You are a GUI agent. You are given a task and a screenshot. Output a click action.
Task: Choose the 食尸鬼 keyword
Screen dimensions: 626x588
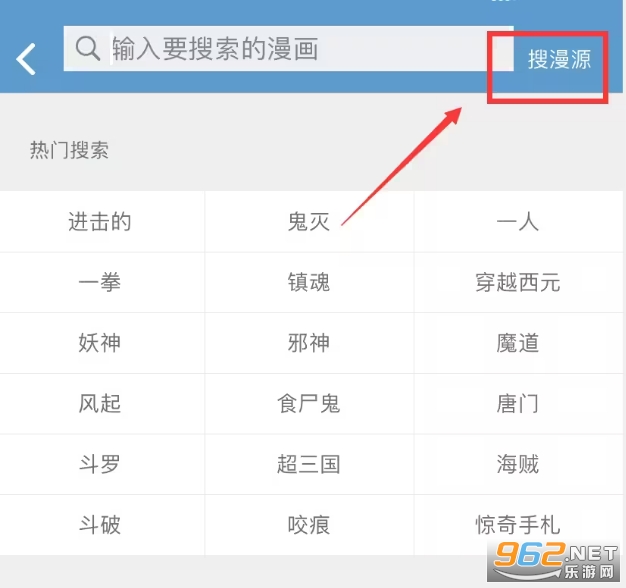[309, 404]
